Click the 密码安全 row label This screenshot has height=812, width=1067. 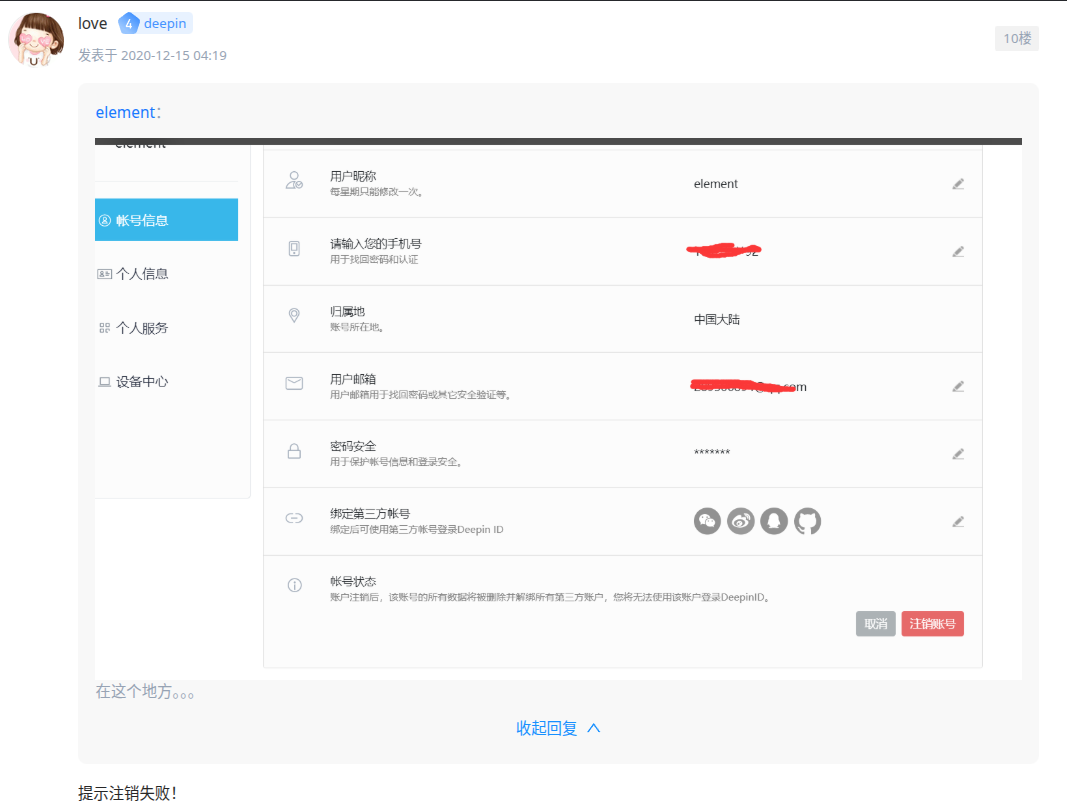(x=353, y=446)
